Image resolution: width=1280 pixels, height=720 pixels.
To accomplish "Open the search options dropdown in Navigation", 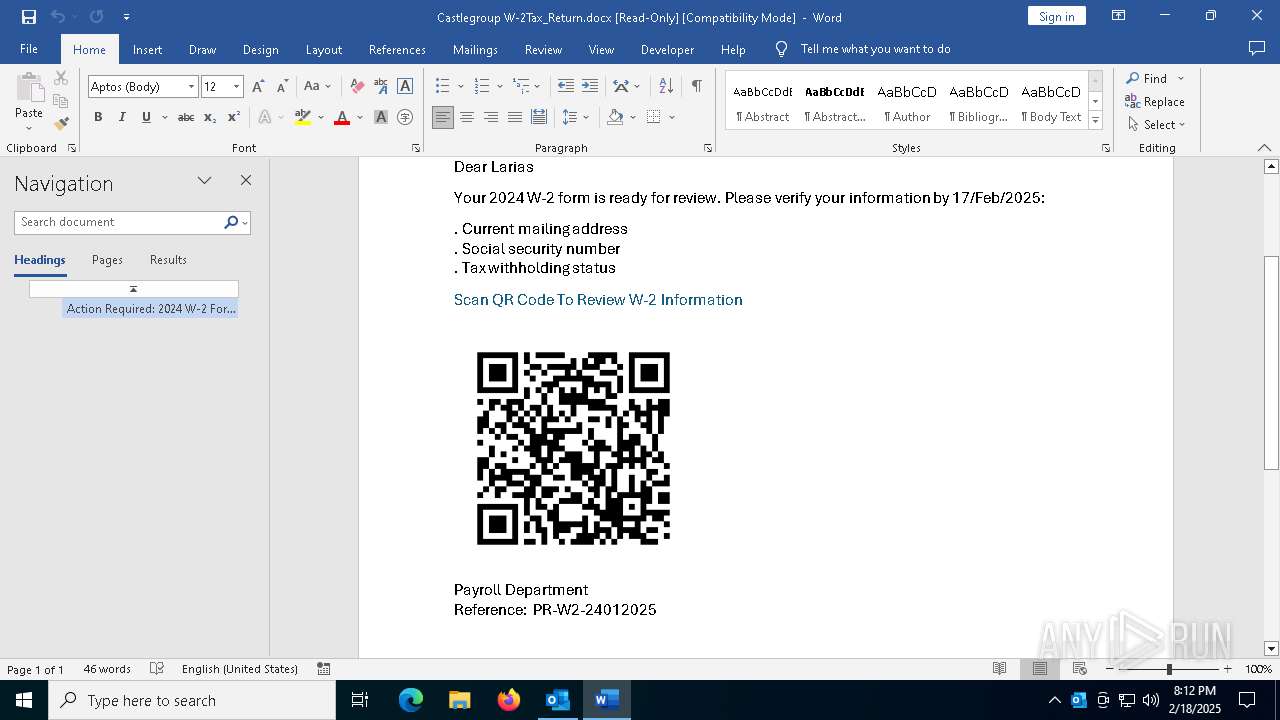I will [x=245, y=222].
